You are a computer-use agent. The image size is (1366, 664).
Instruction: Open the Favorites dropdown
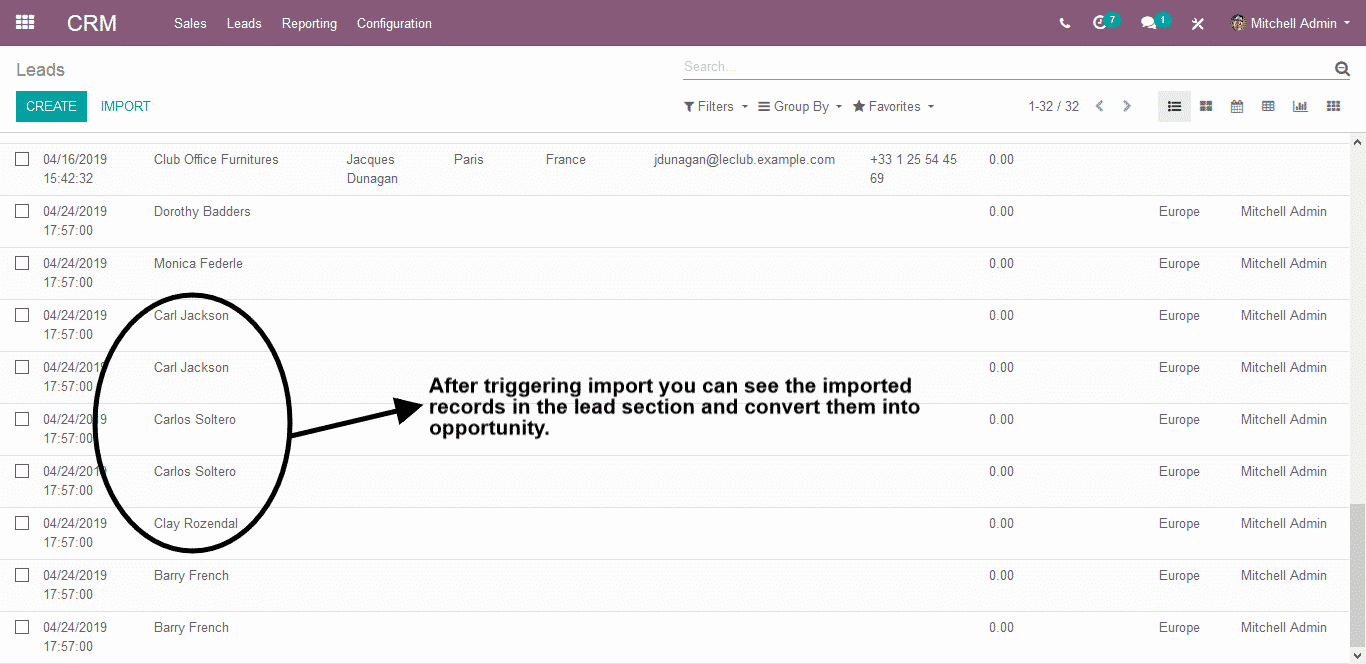(894, 106)
